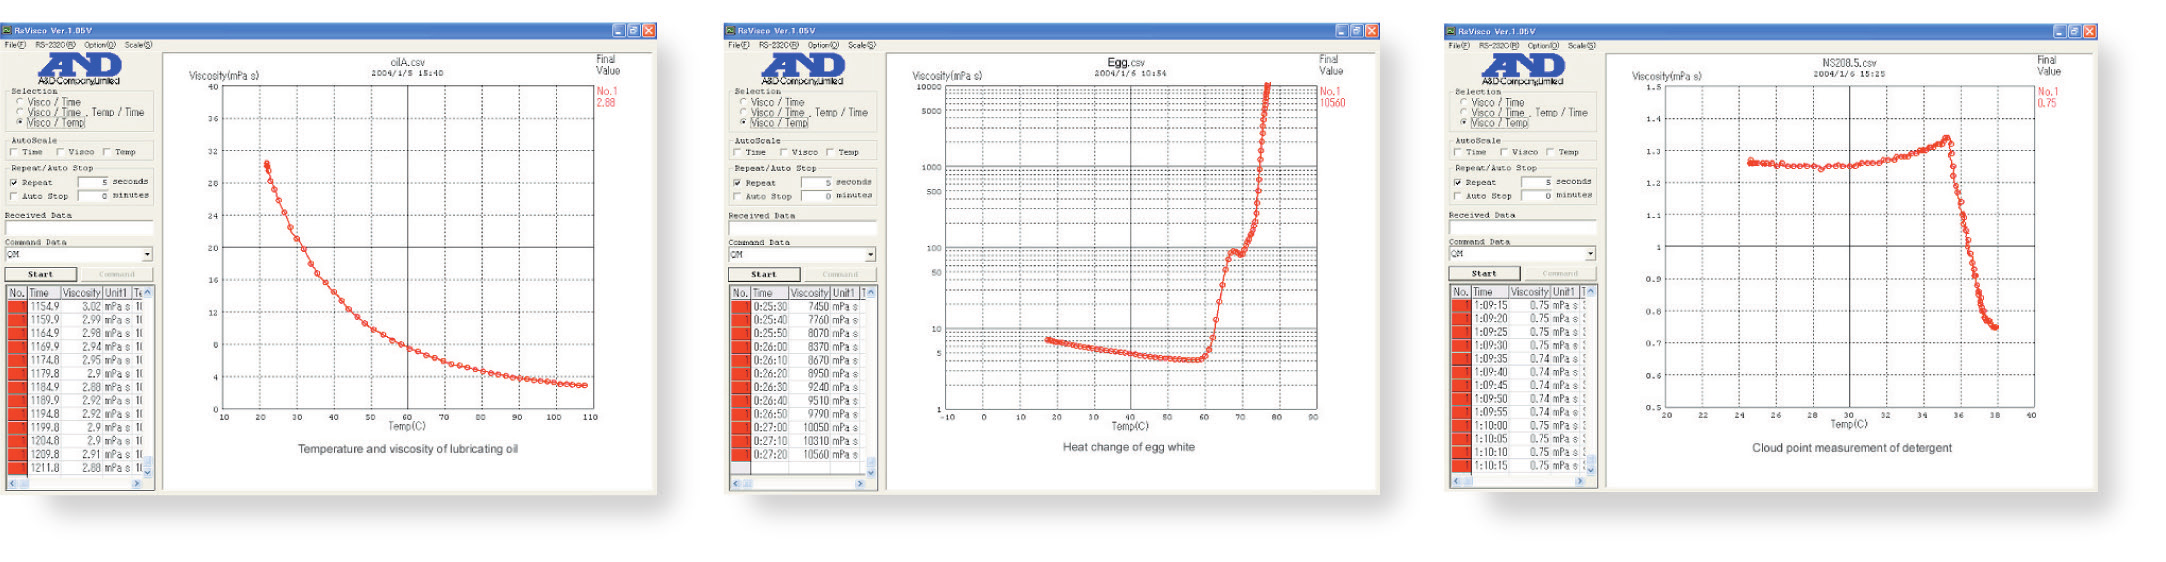
Task: Click the red marker for row 0:26:00 in the Egg table
Action: [740, 347]
